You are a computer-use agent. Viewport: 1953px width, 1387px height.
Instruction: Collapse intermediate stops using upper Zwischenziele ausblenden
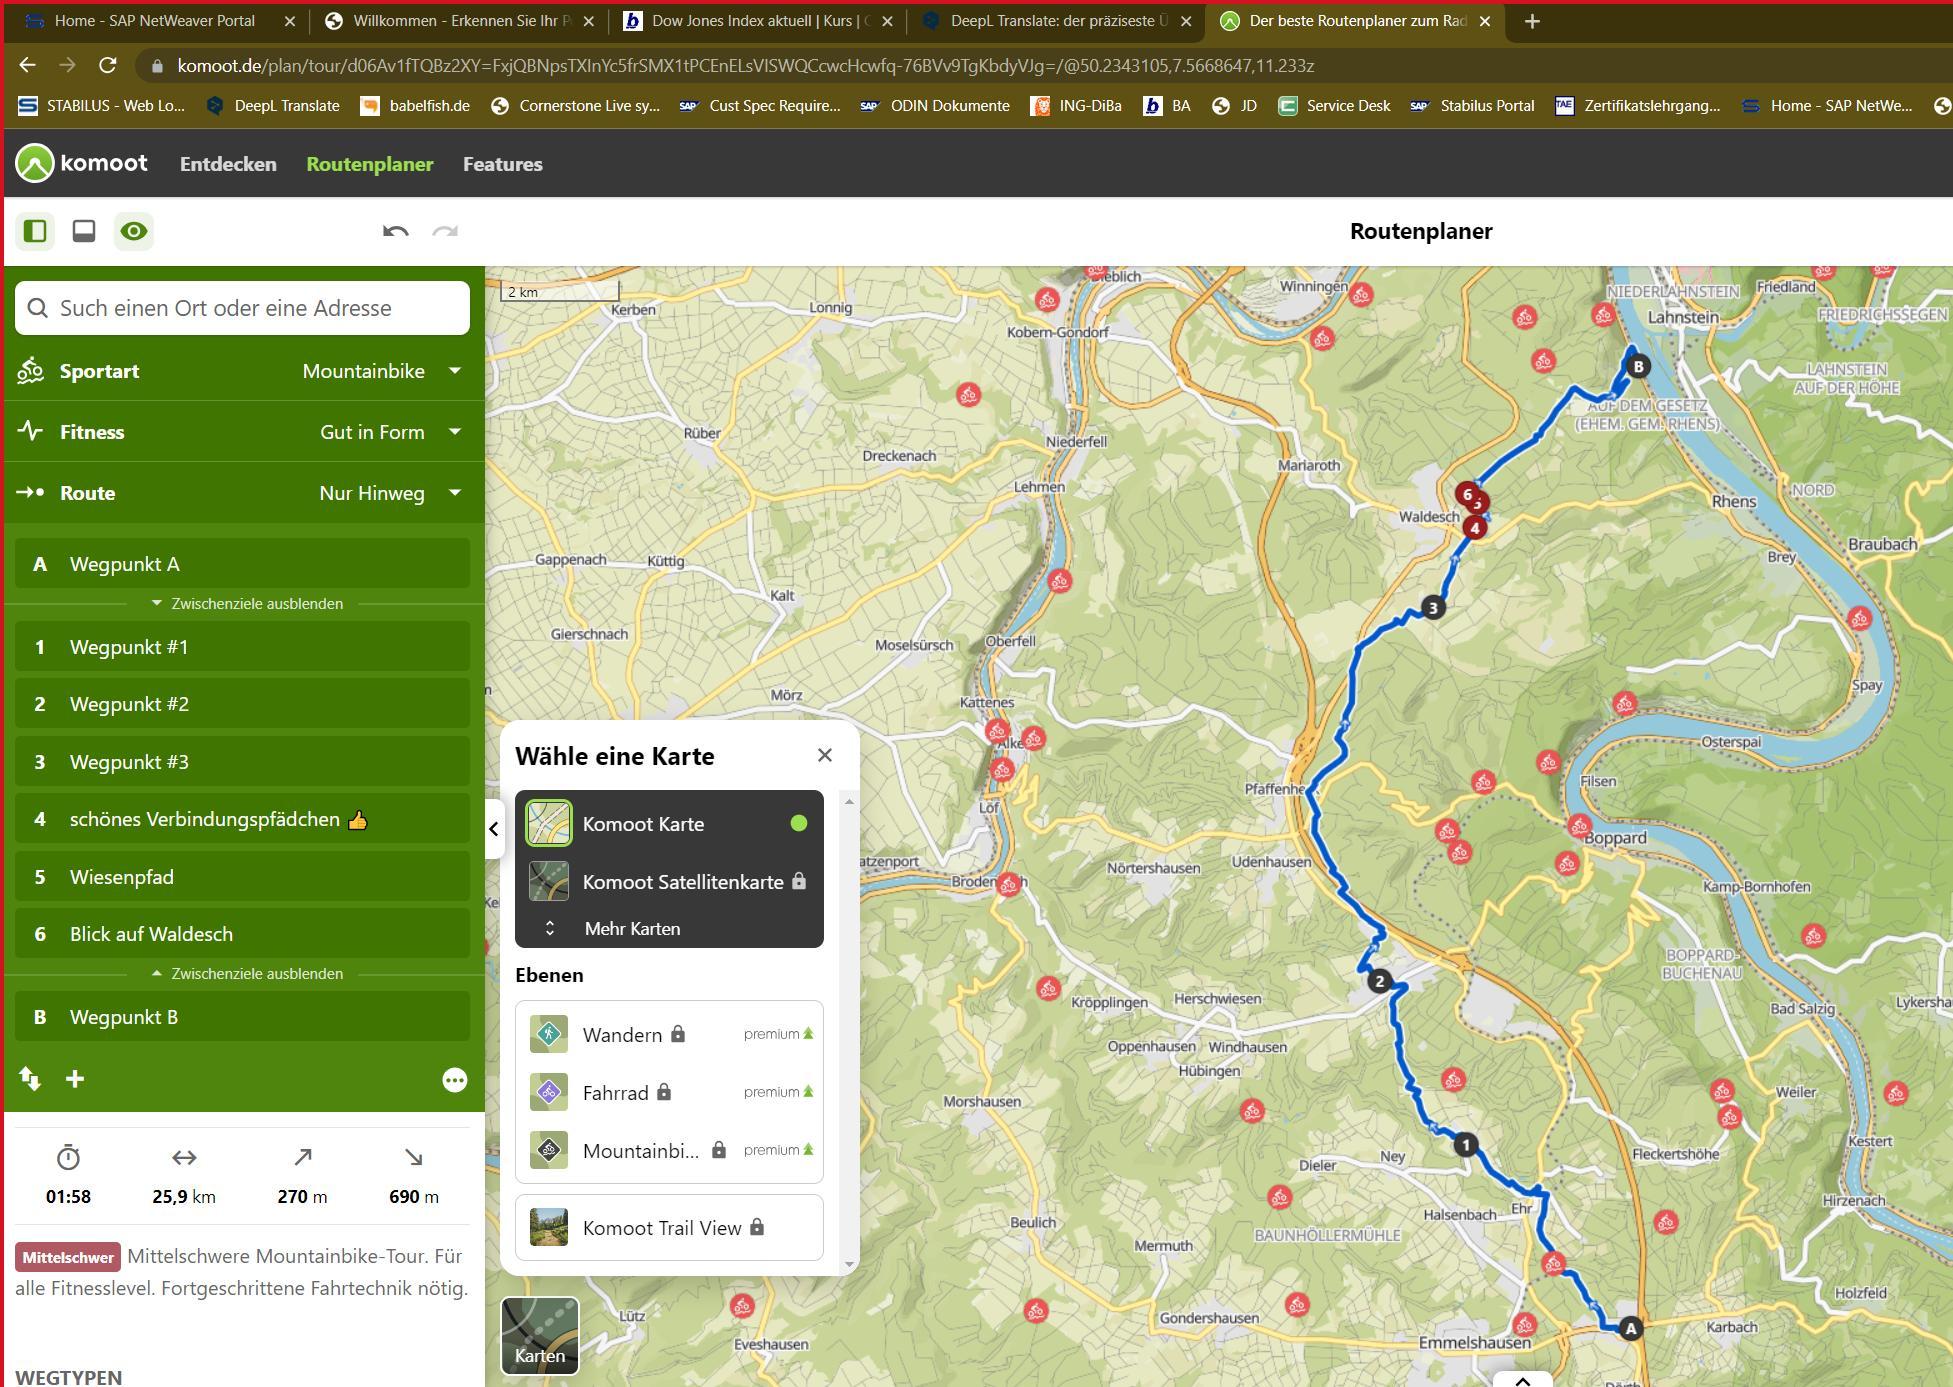[247, 604]
